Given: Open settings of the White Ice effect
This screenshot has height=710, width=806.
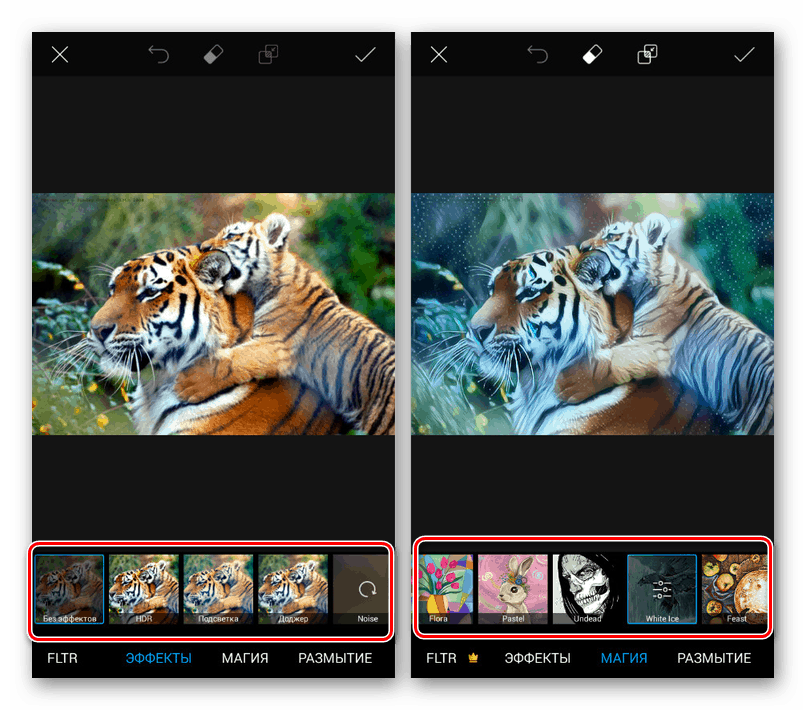Looking at the screenshot, I should pyautogui.click(x=662, y=589).
